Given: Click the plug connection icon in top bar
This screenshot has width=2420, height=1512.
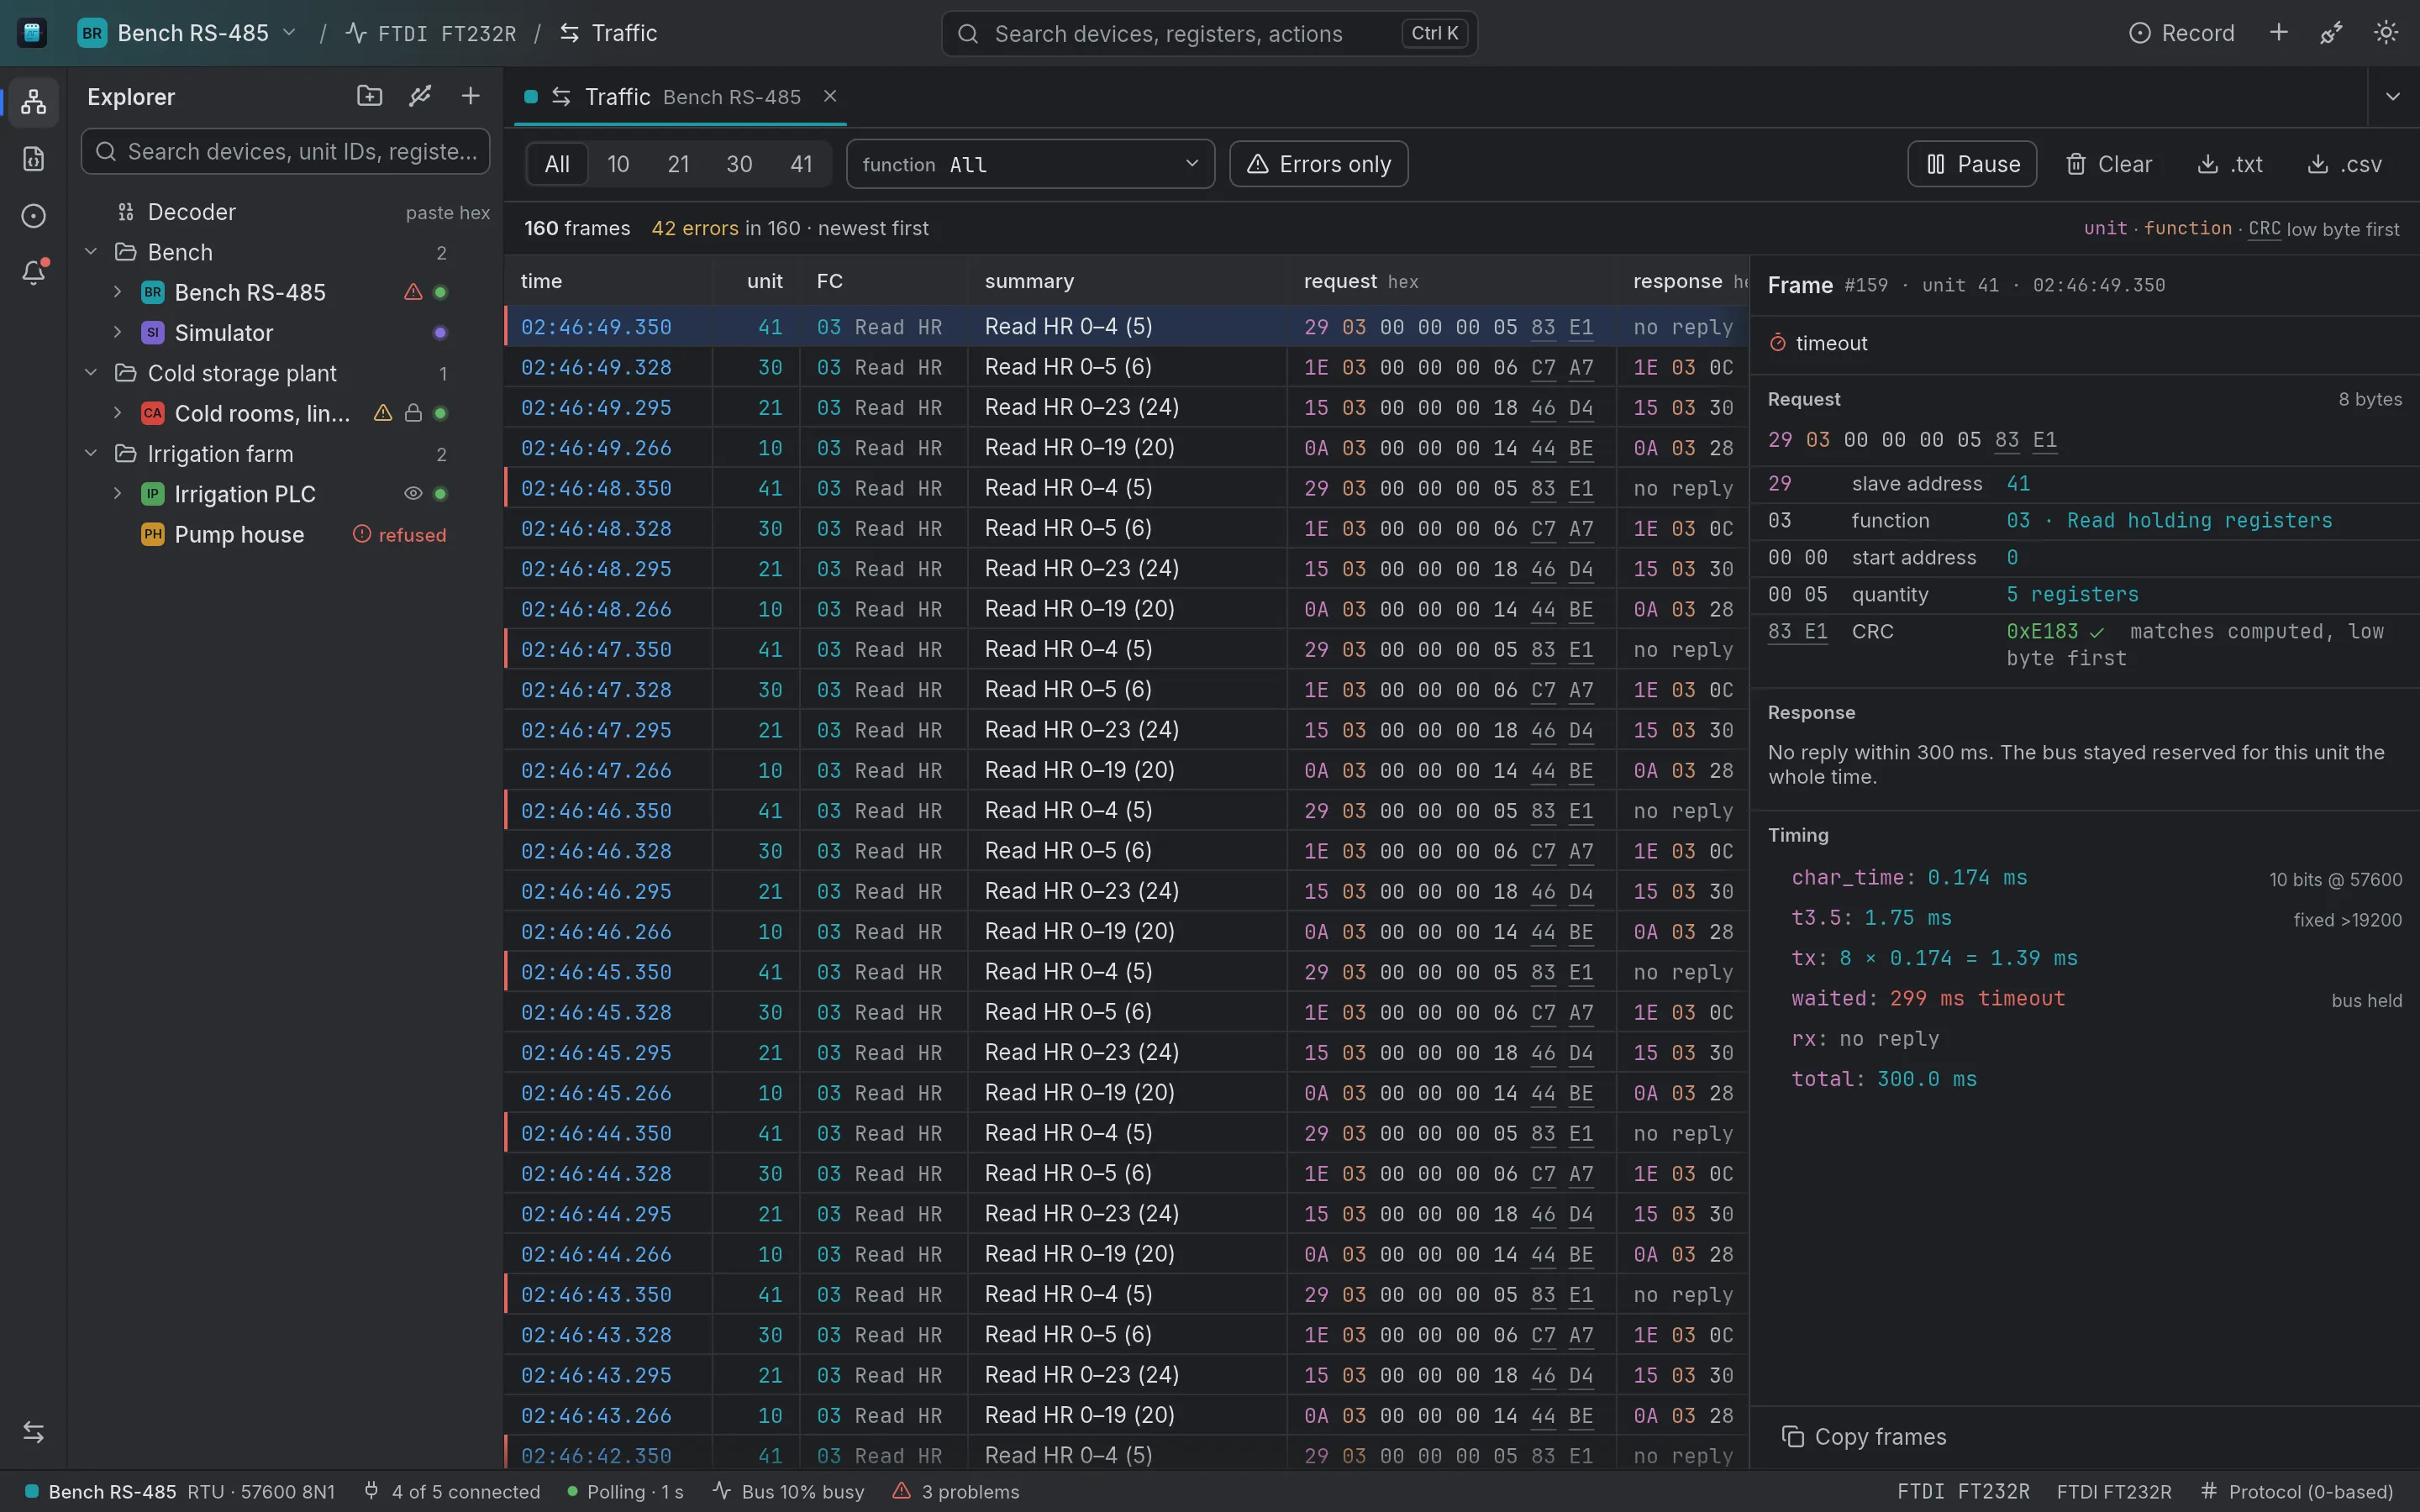Looking at the screenshot, I should [2331, 33].
